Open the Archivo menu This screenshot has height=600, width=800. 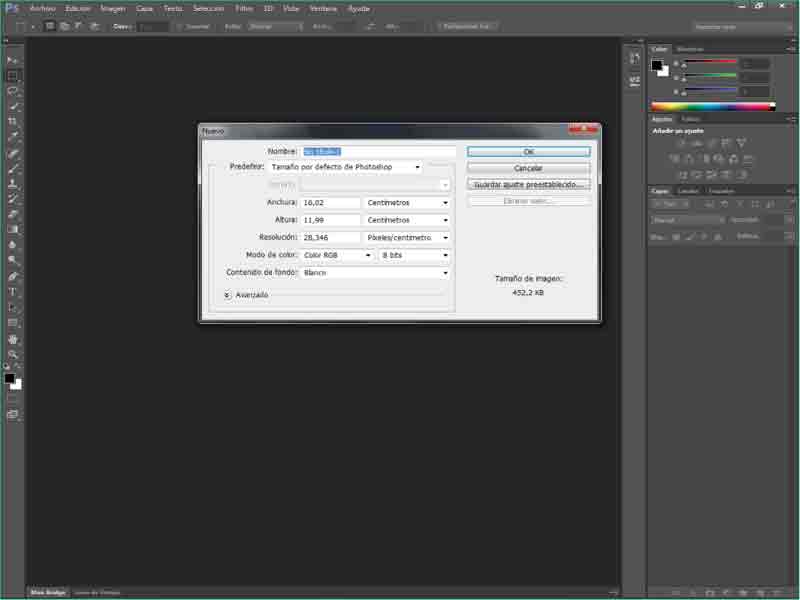(42, 8)
